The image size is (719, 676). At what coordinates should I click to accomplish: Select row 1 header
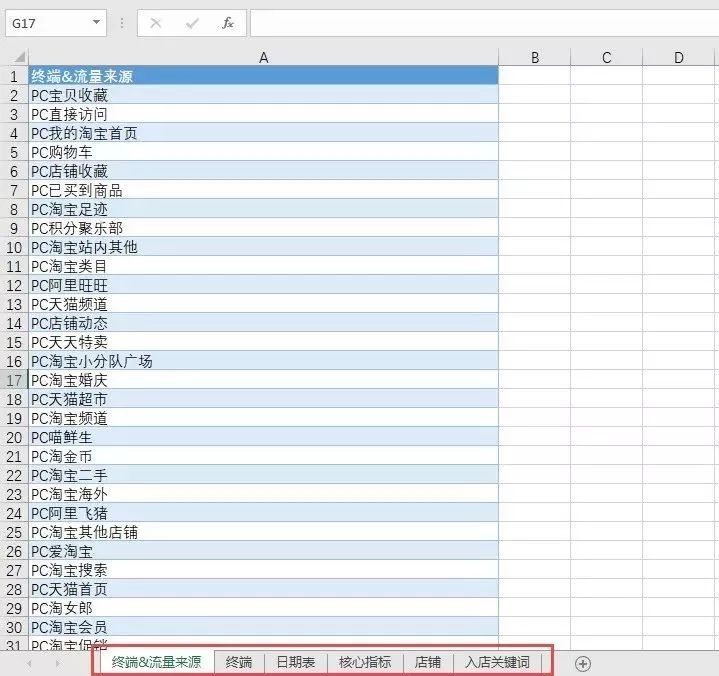point(14,76)
